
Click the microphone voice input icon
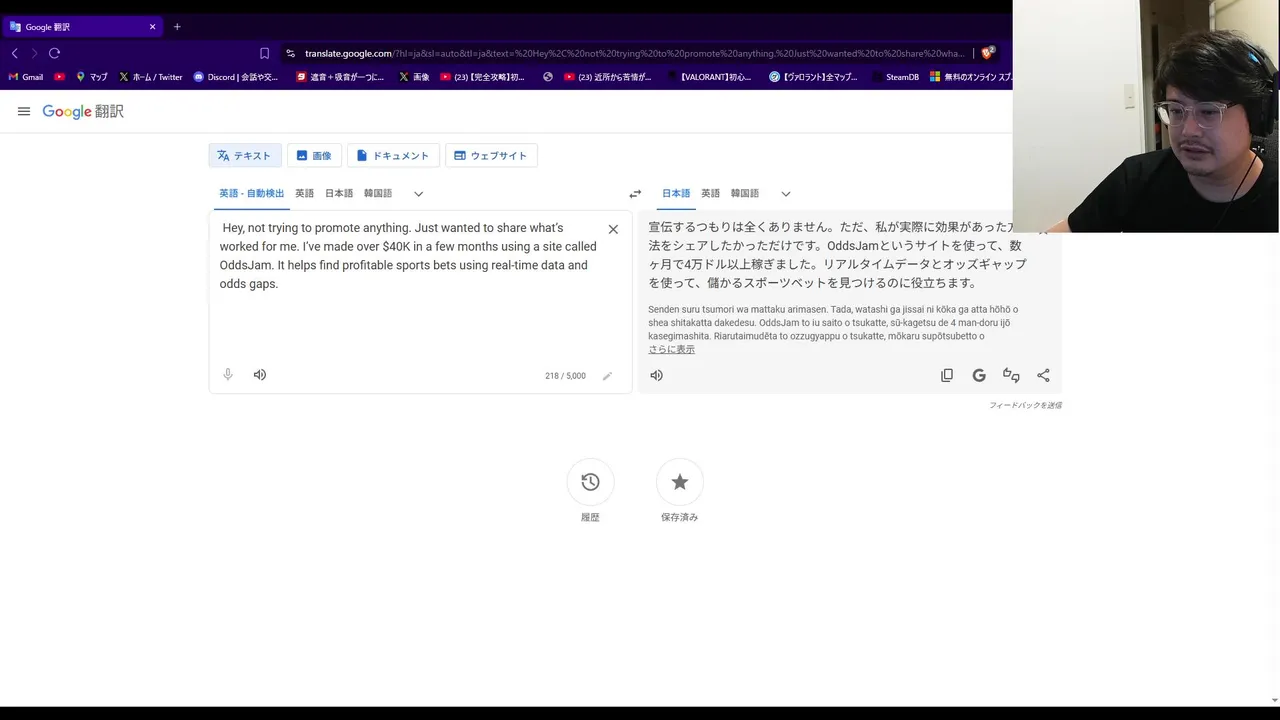228,375
